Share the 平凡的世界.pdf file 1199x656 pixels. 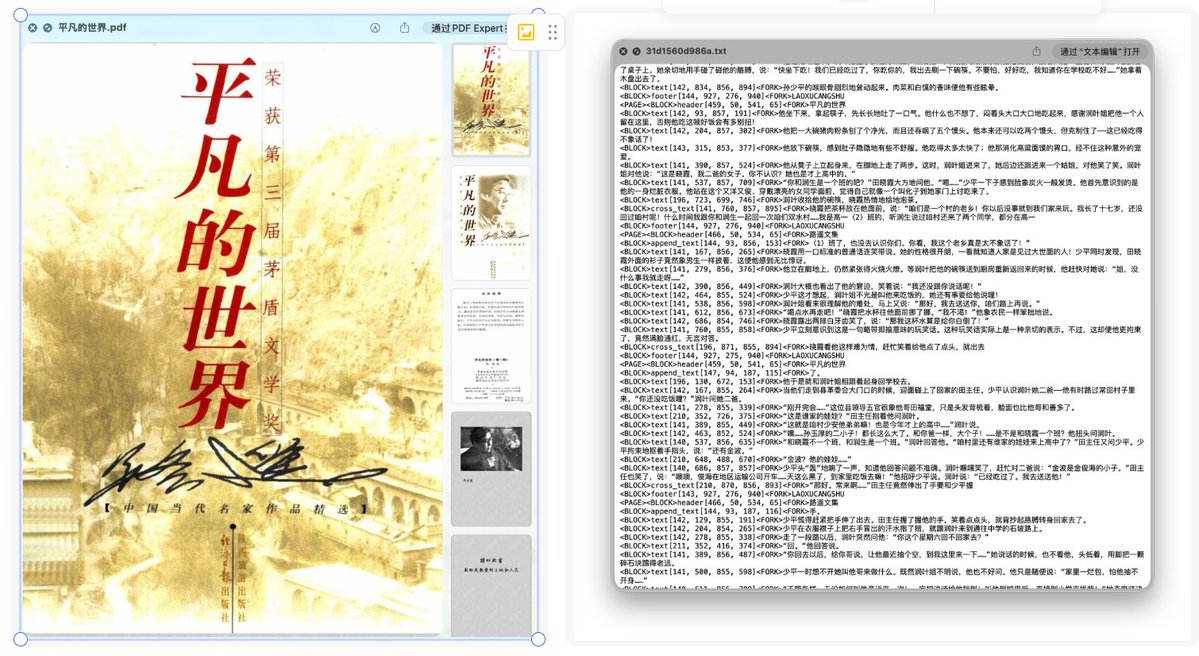point(405,28)
